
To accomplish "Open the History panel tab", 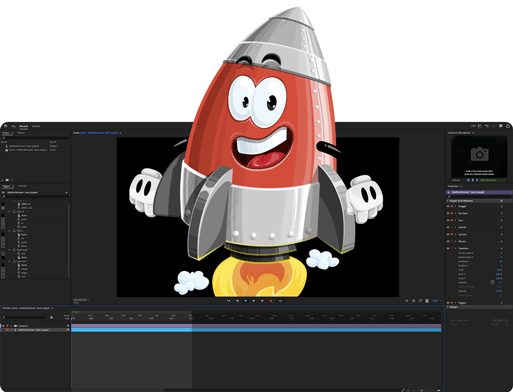I will point(21,133).
